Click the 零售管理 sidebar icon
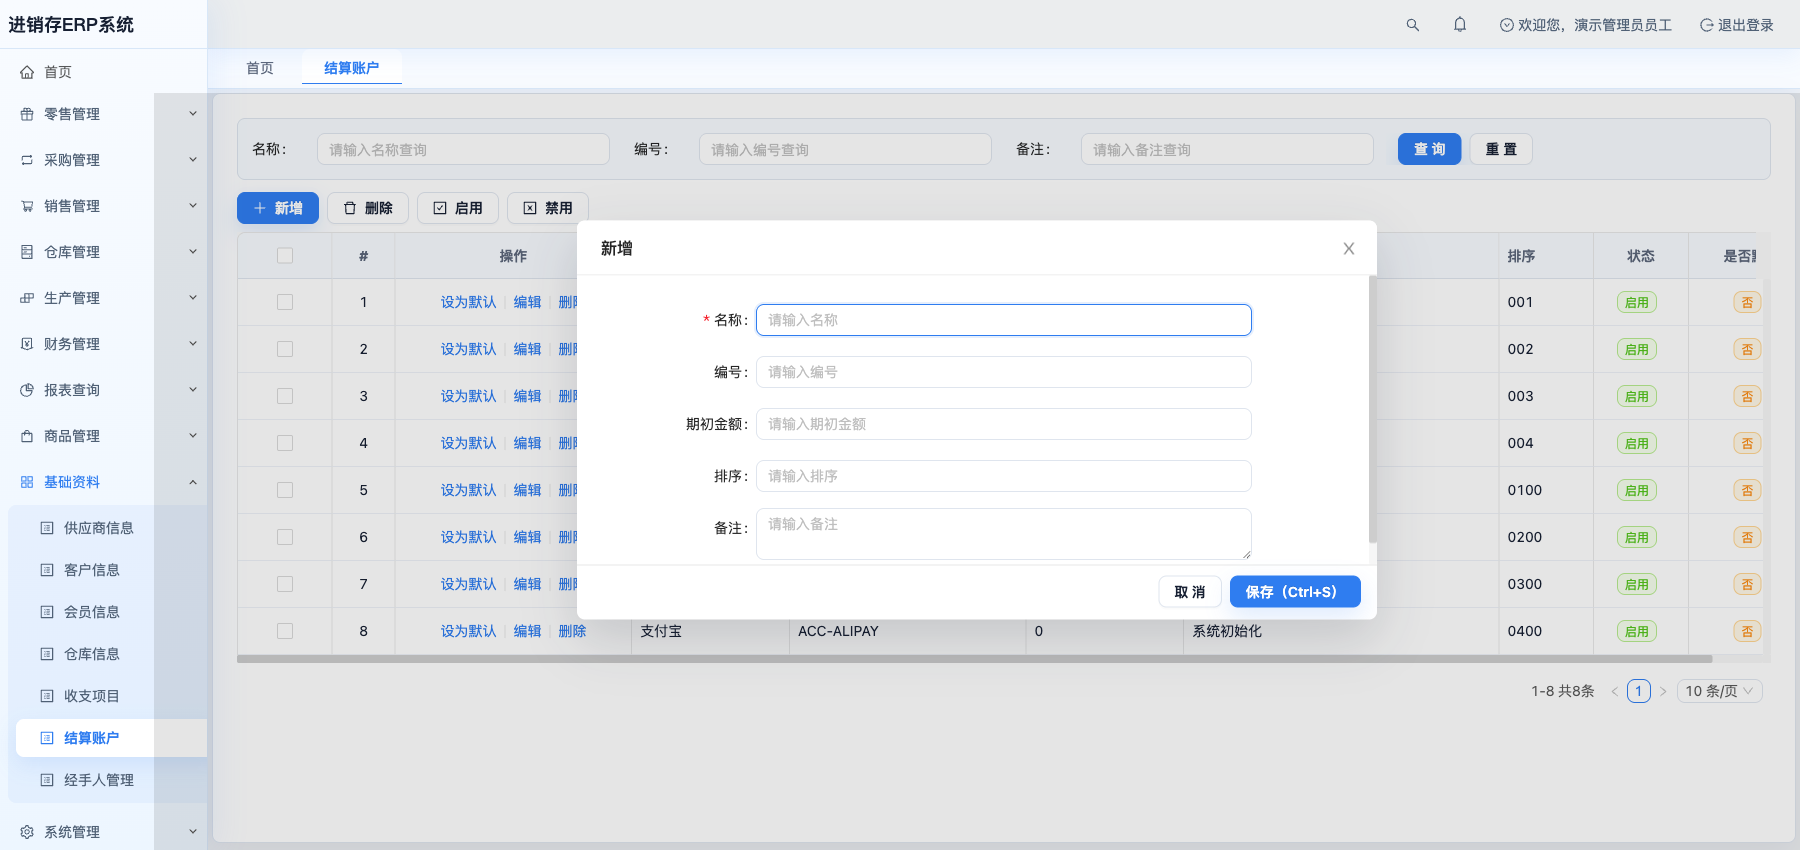Image resolution: width=1800 pixels, height=850 pixels. [x=27, y=114]
